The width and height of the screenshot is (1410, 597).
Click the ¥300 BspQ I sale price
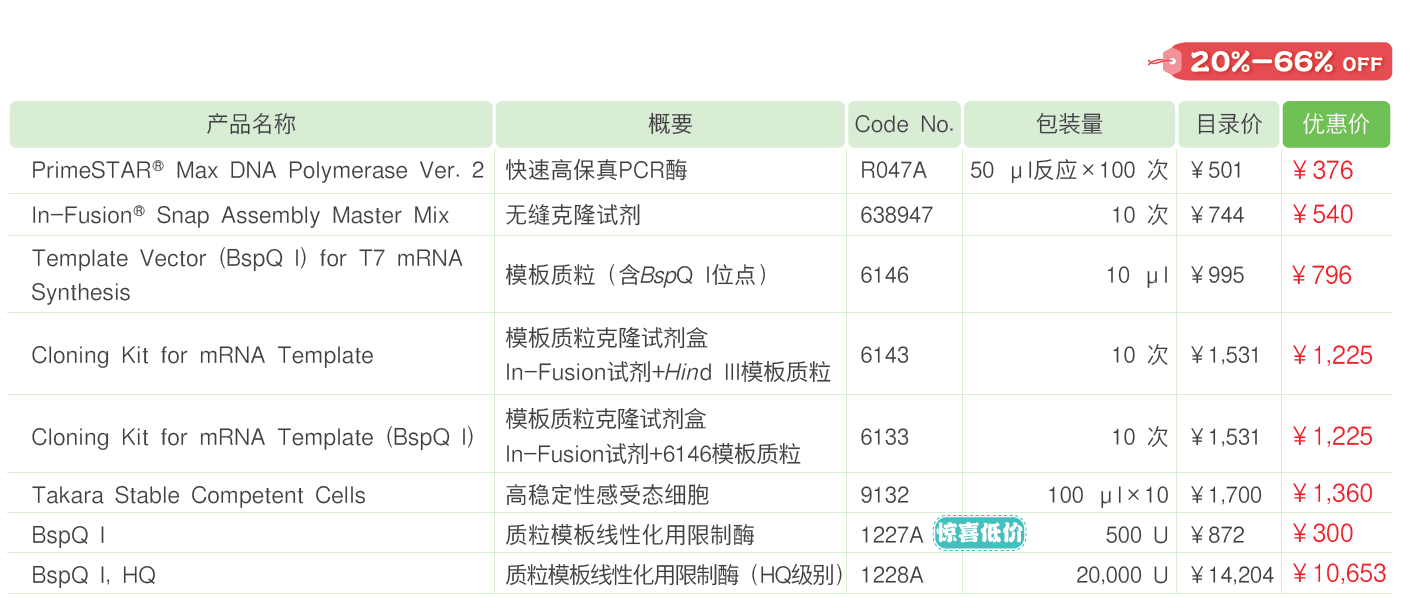tap(1322, 534)
